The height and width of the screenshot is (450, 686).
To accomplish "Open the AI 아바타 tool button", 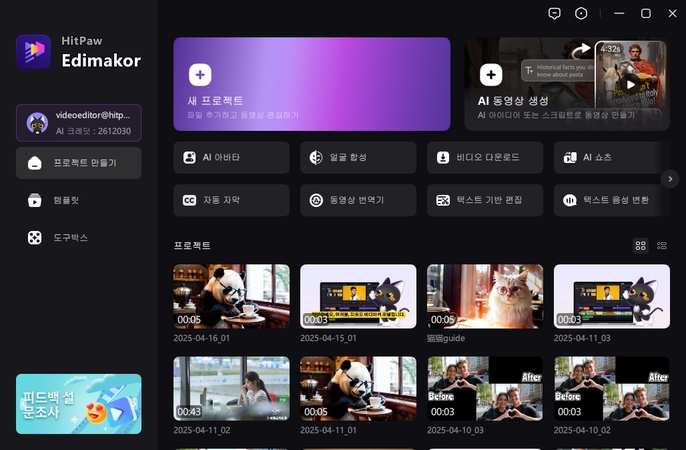I will pos(231,157).
